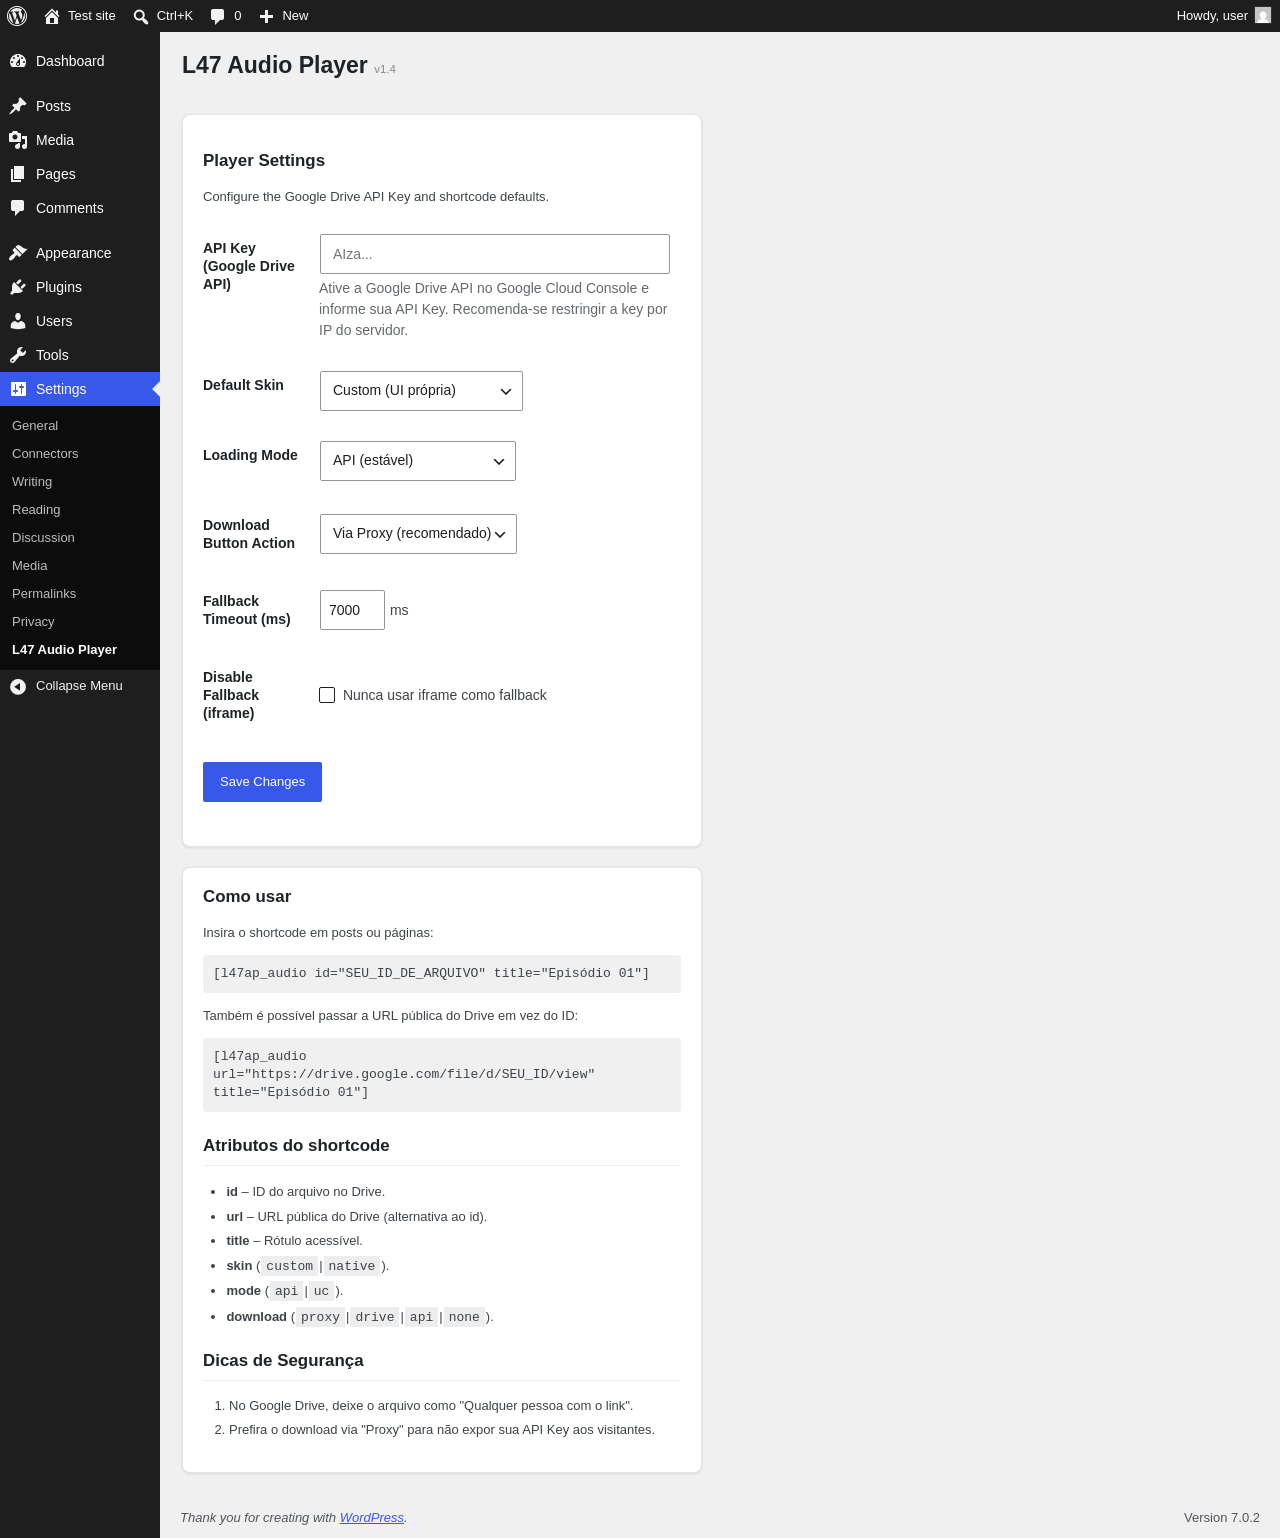Click the Collapse Menu arrow icon

click(x=18, y=686)
